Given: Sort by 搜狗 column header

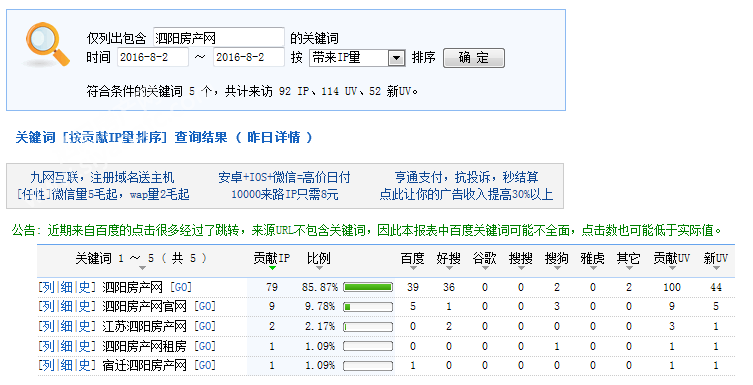Looking at the screenshot, I should [557, 260].
